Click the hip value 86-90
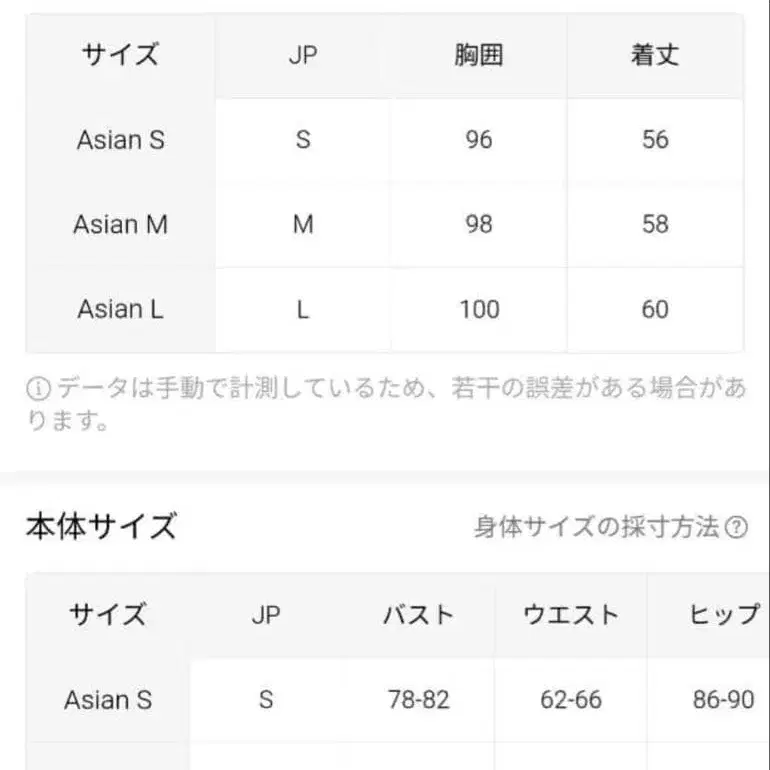 723,699
